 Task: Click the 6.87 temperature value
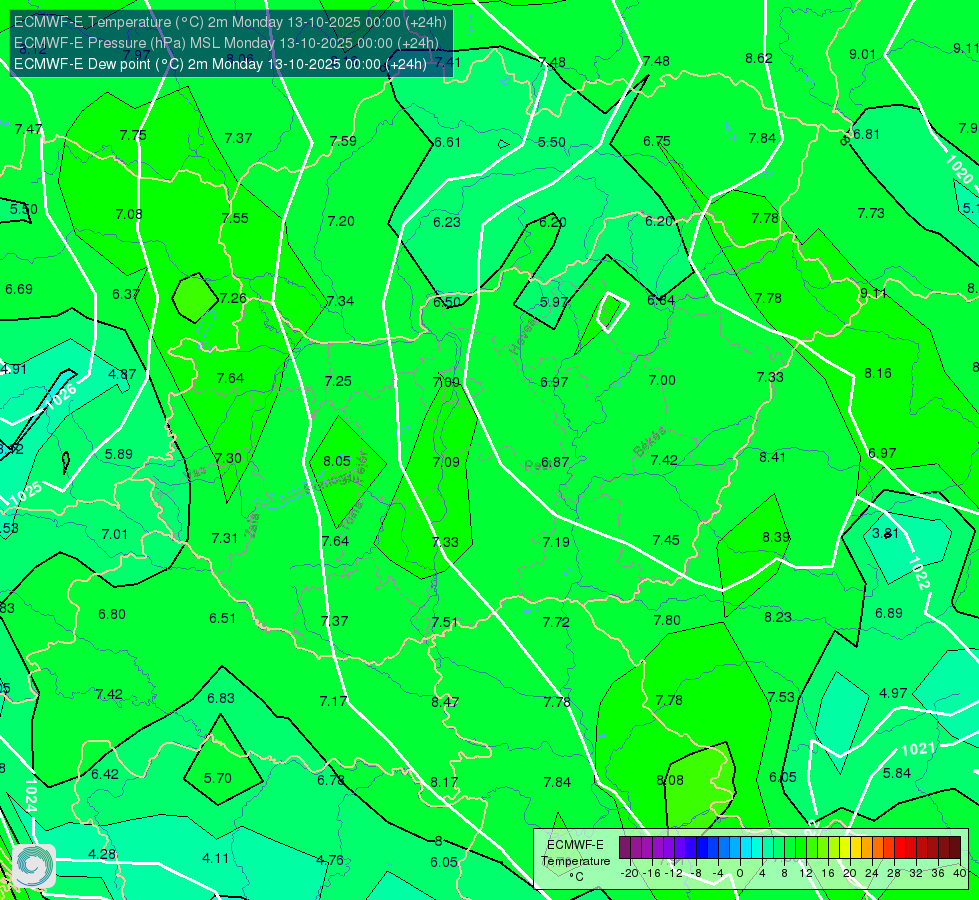555,462
